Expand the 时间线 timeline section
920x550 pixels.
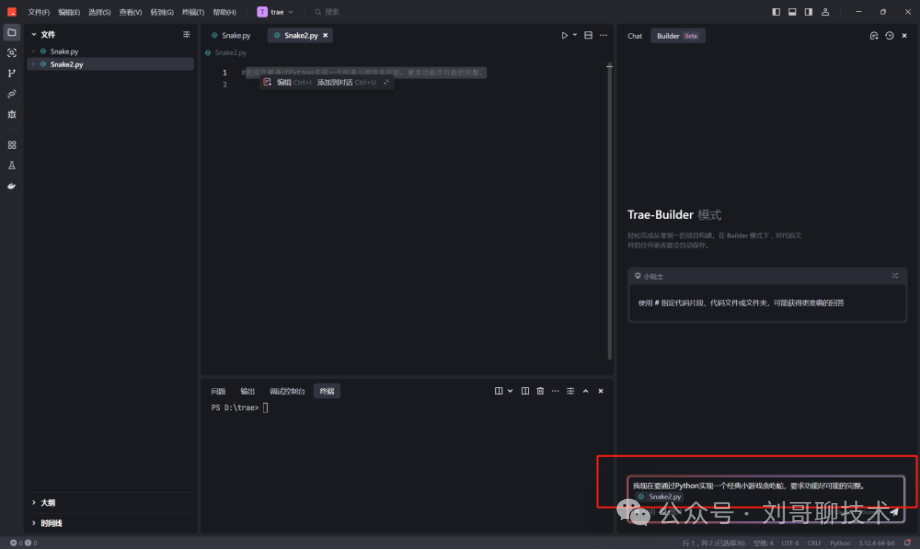click(x=50, y=523)
